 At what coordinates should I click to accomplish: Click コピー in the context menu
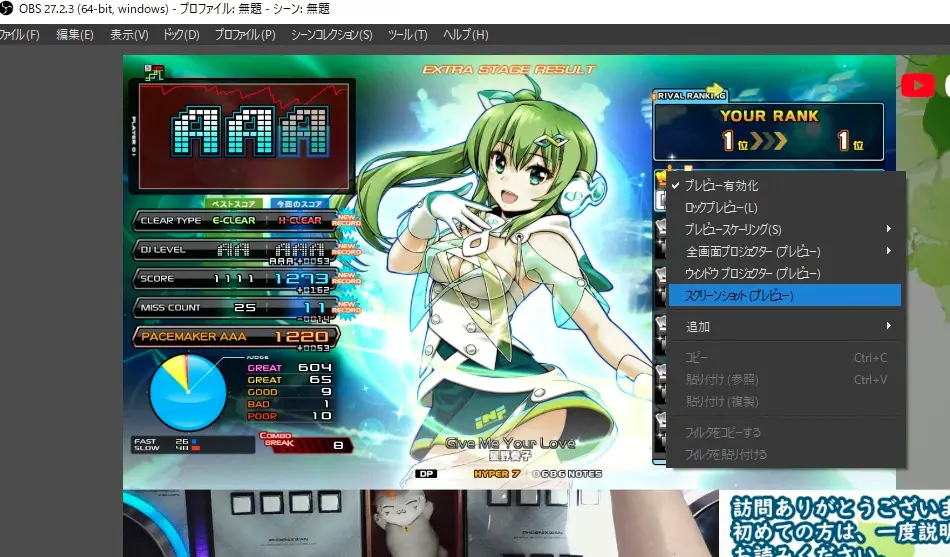point(697,358)
